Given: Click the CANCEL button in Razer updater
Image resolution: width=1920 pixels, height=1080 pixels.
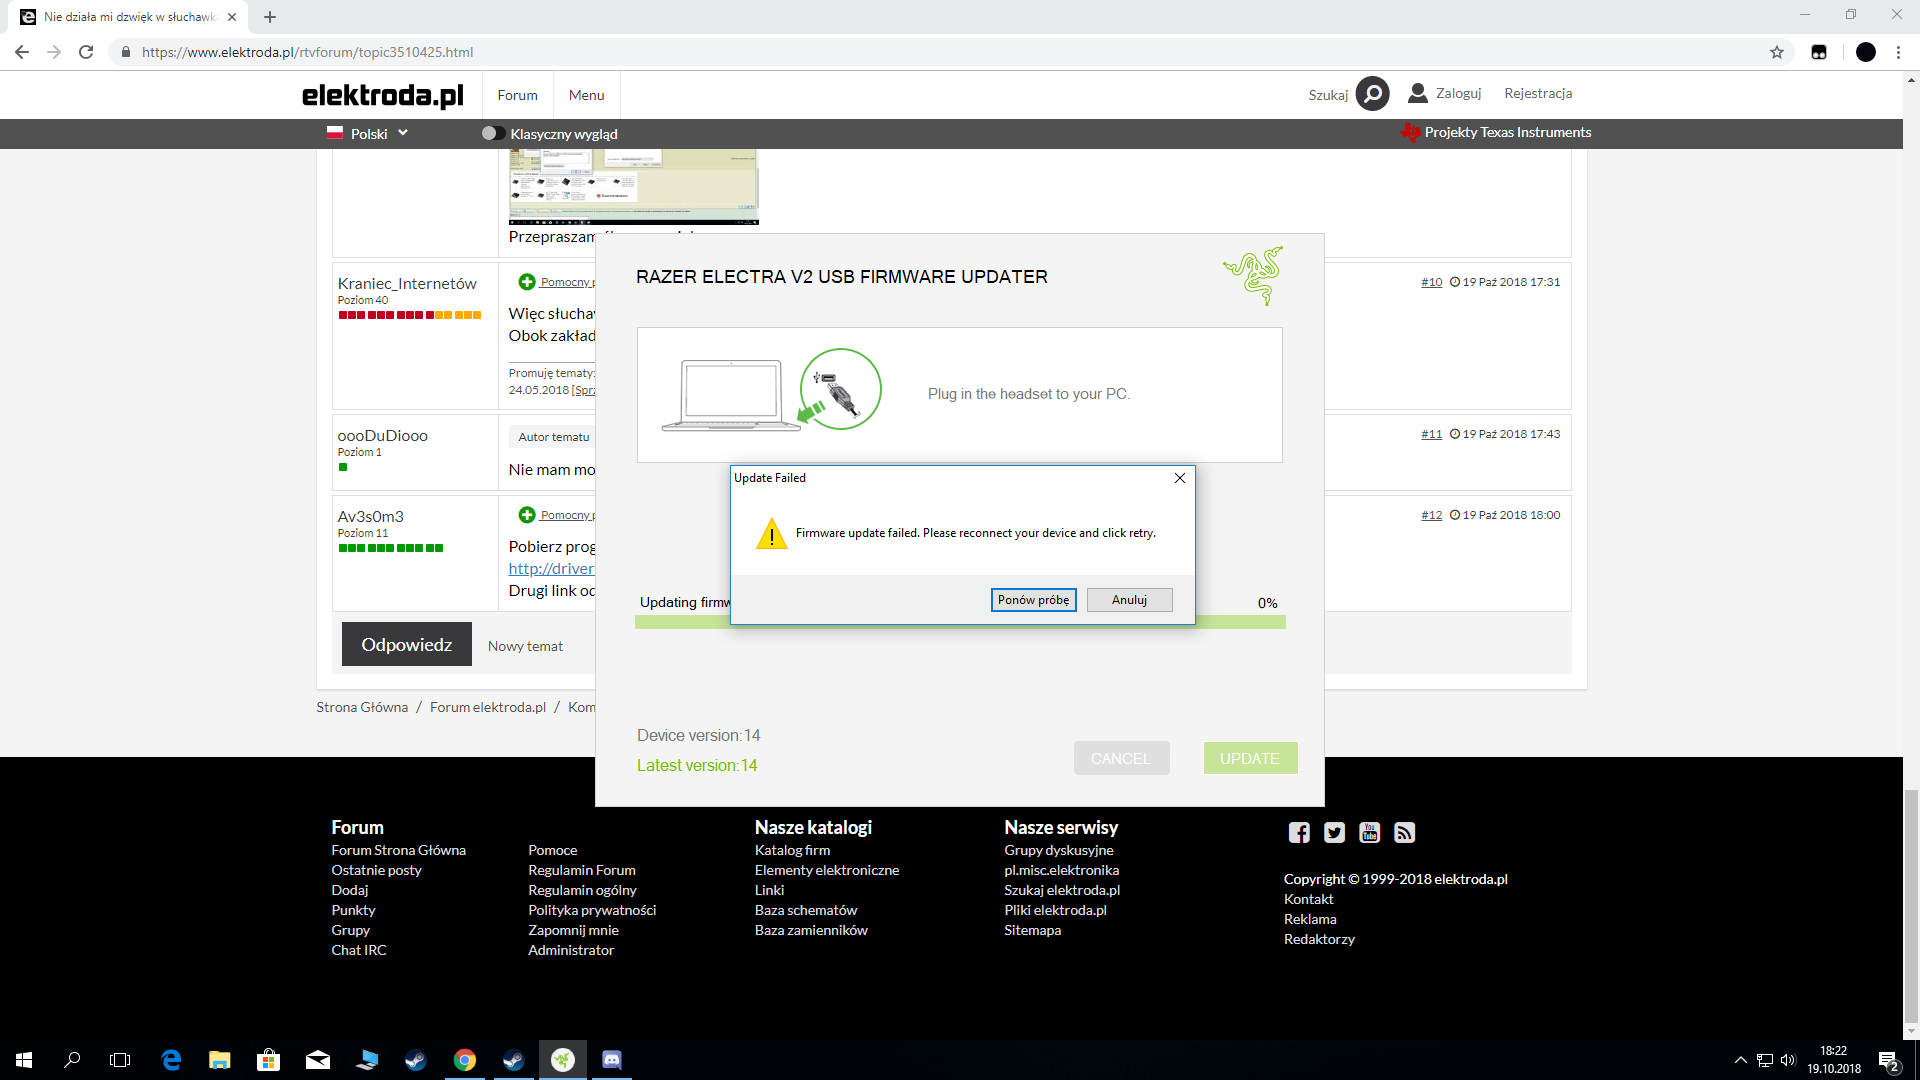Looking at the screenshot, I should point(1121,758).
